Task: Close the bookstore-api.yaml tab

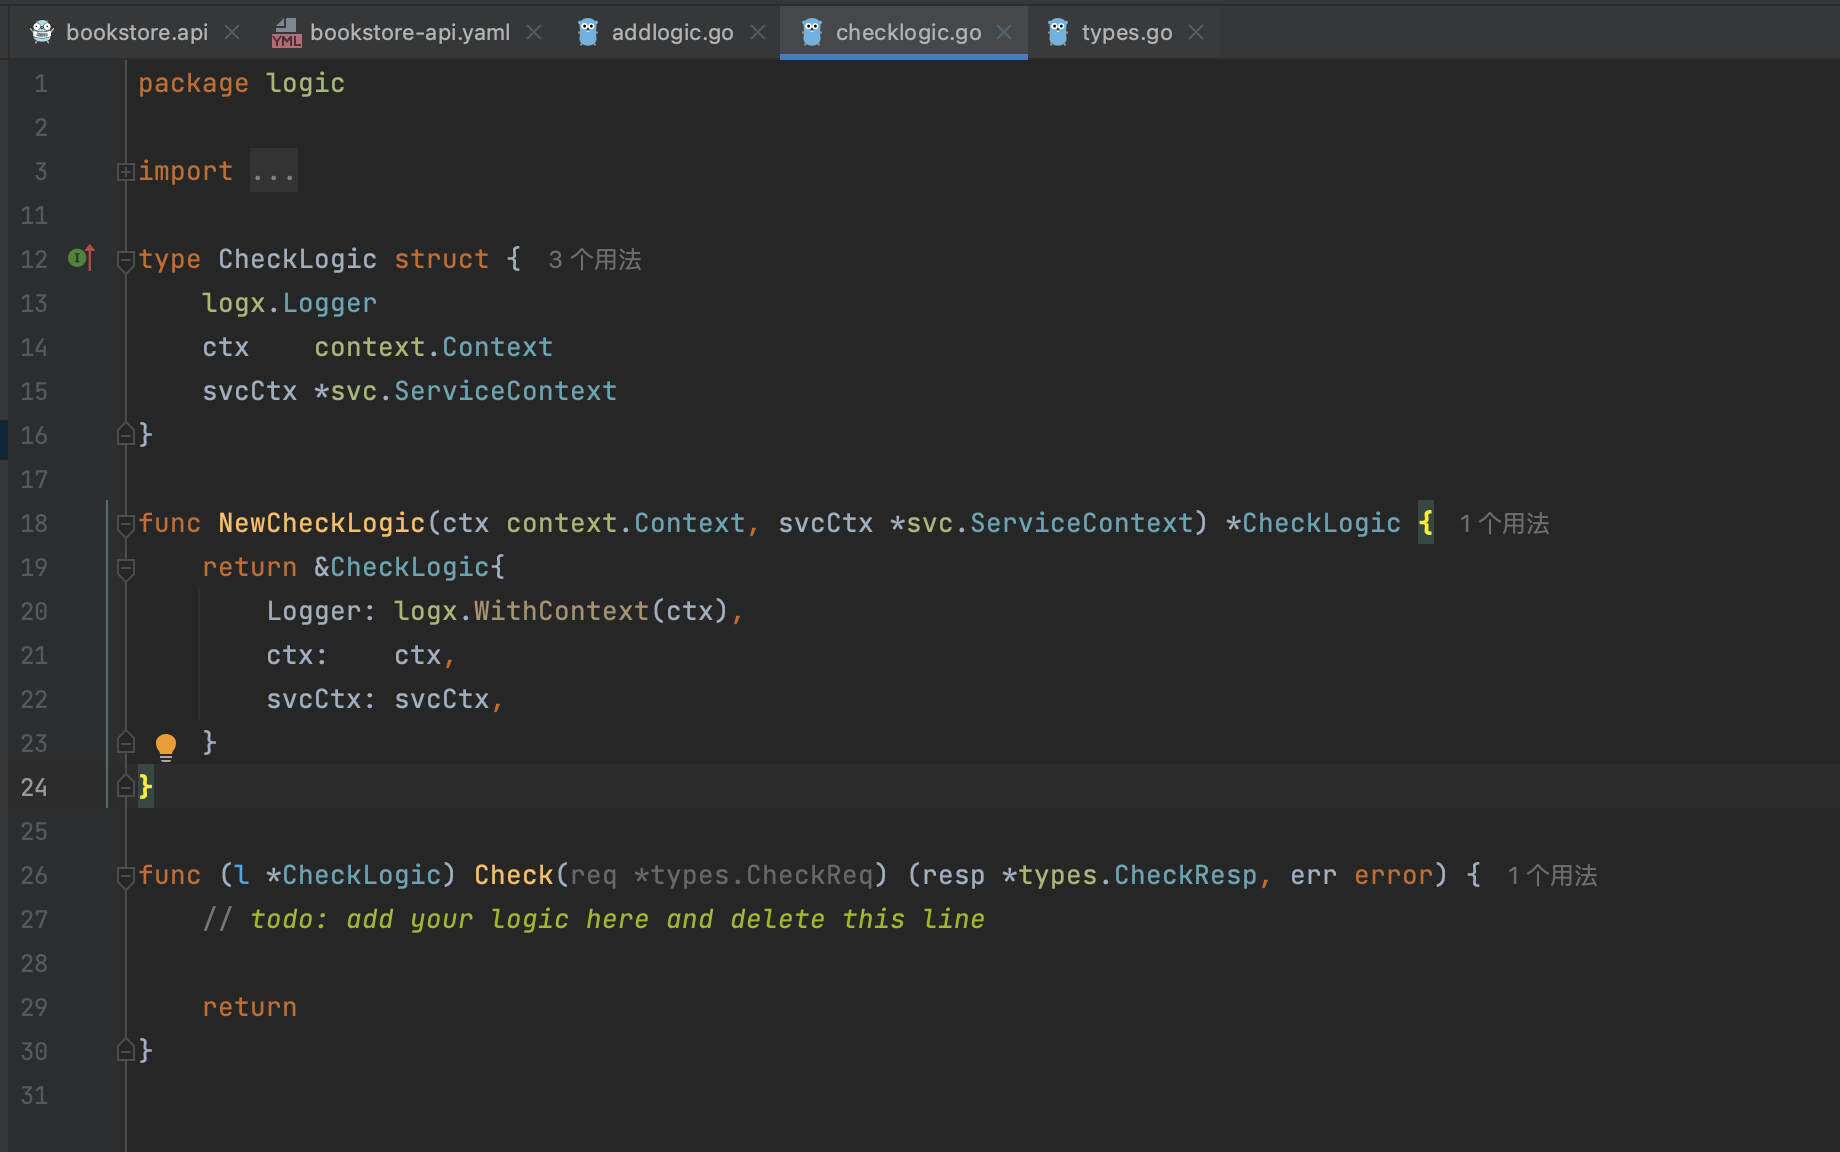Action: [x=534, y=32]
